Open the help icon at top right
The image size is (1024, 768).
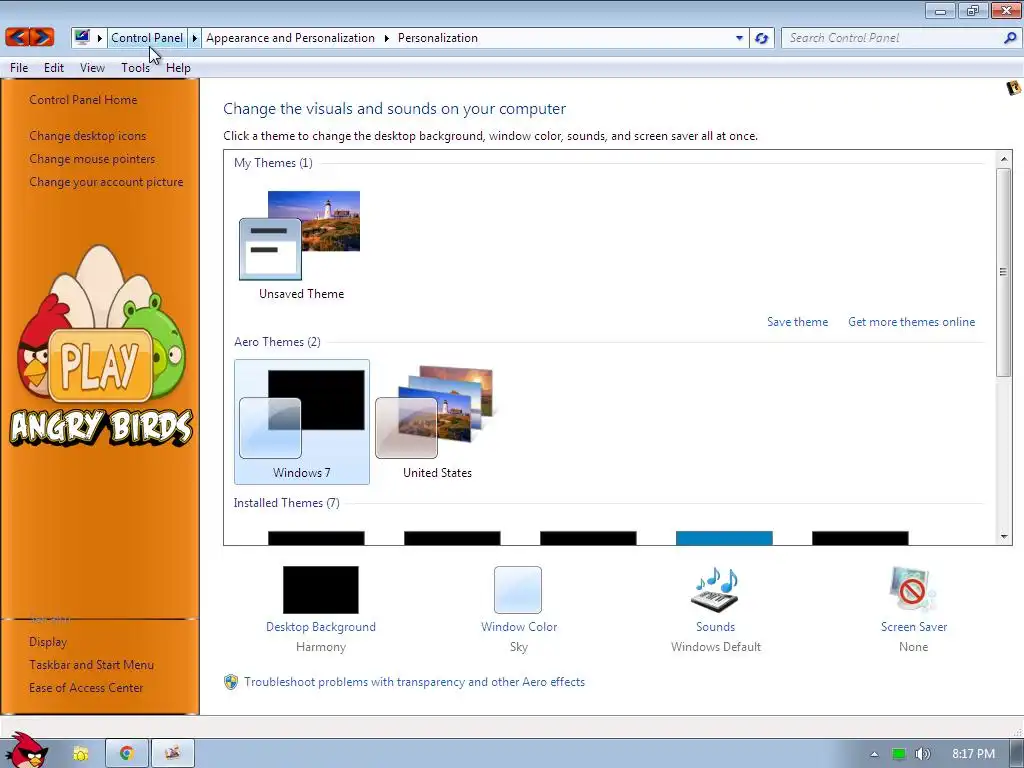click(x=1013, y=88)
